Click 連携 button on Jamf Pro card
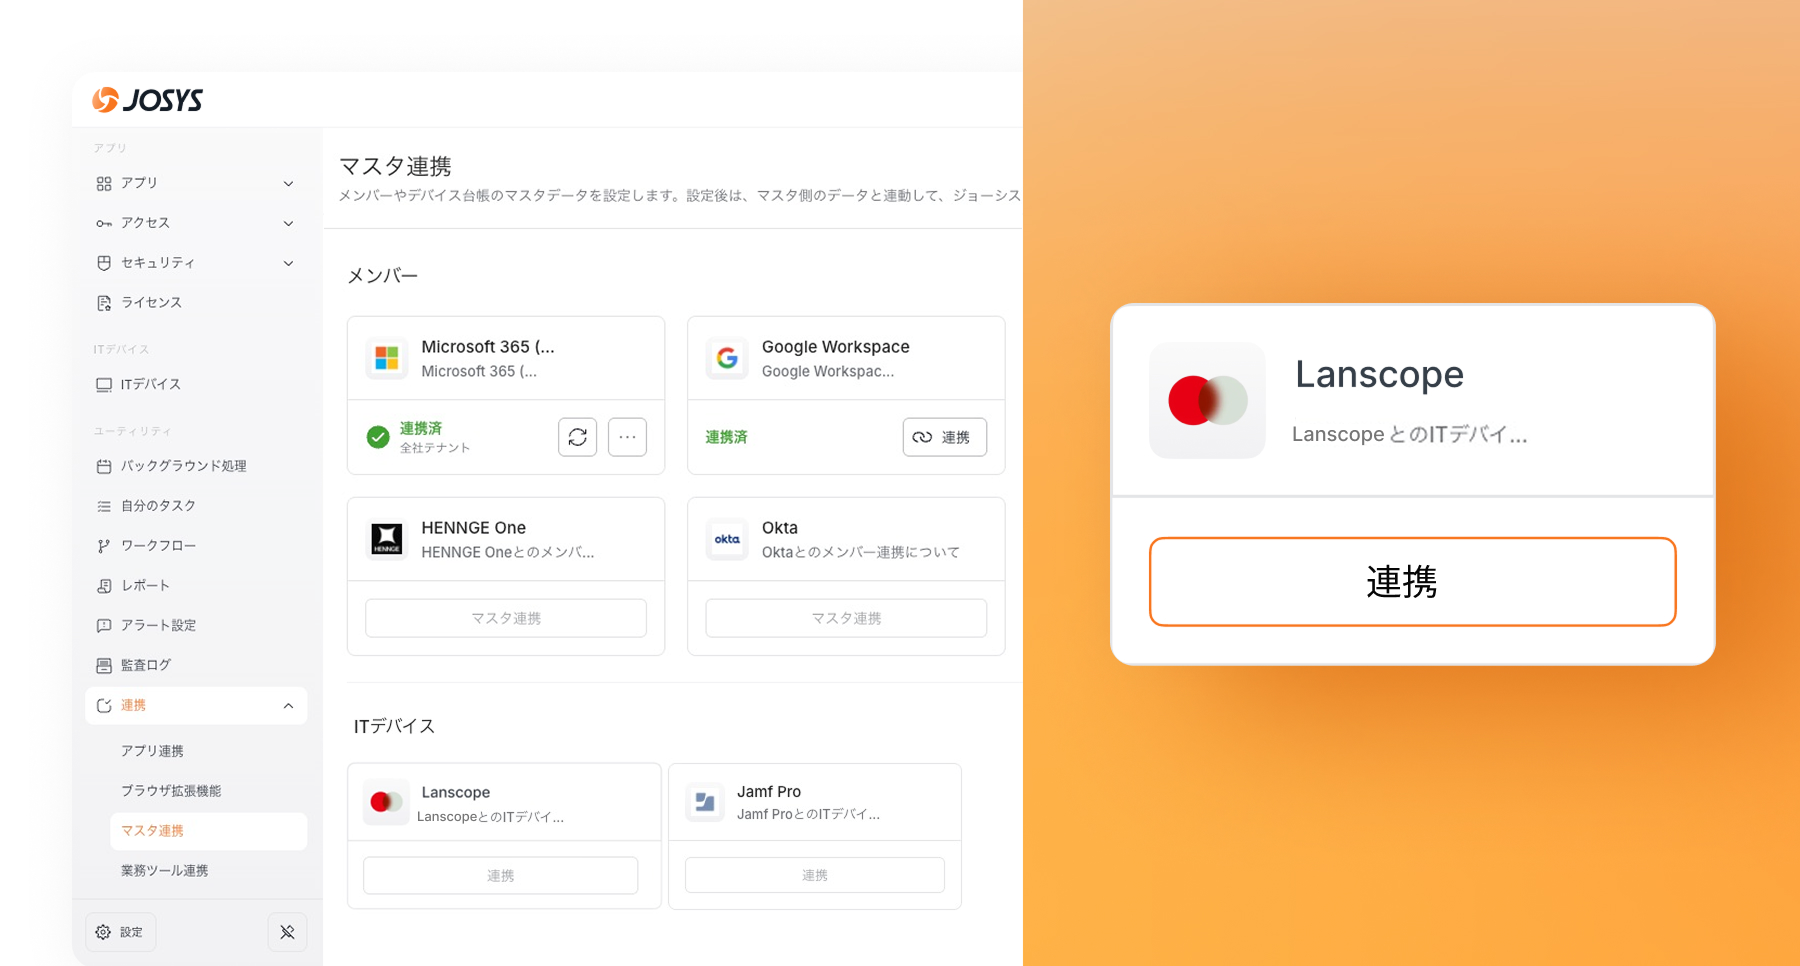This screenshot has width=1800, height=966. click(x=815, y=875)
